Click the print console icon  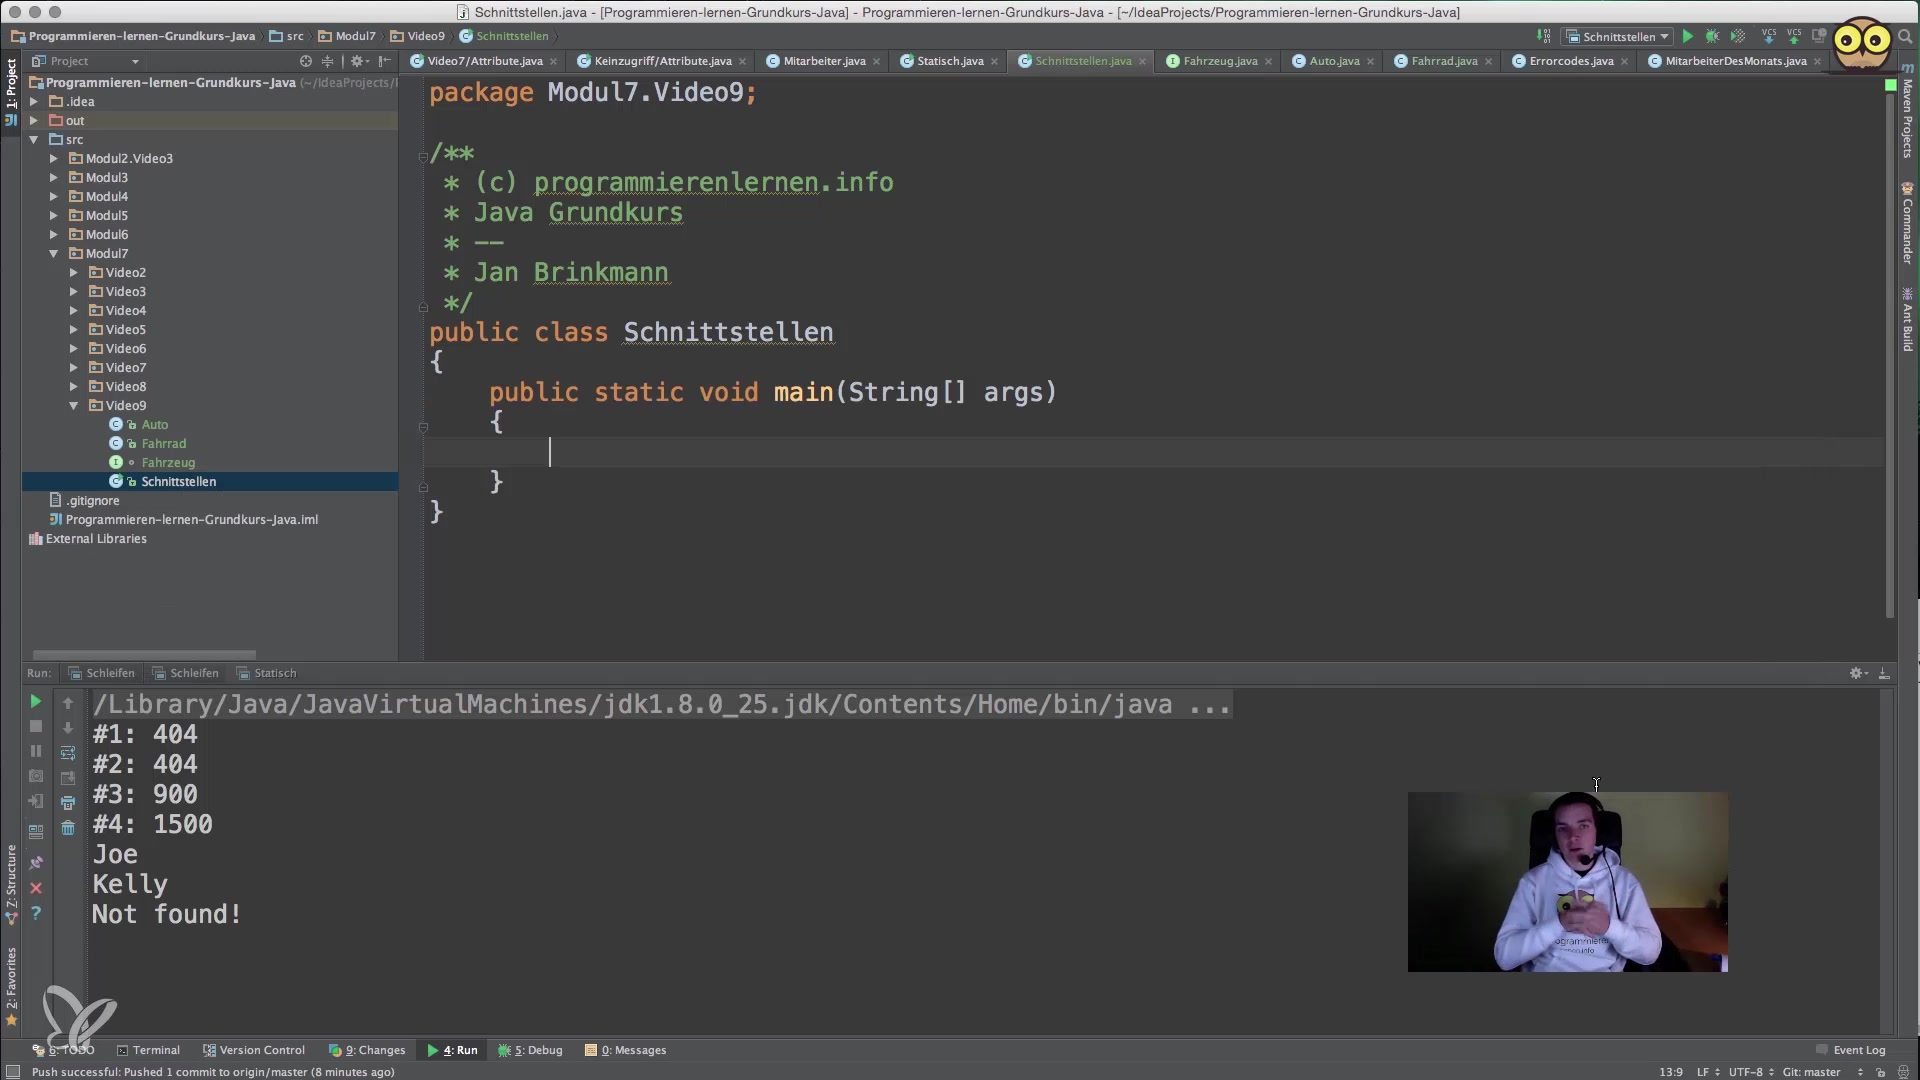[x=68, y=803]
